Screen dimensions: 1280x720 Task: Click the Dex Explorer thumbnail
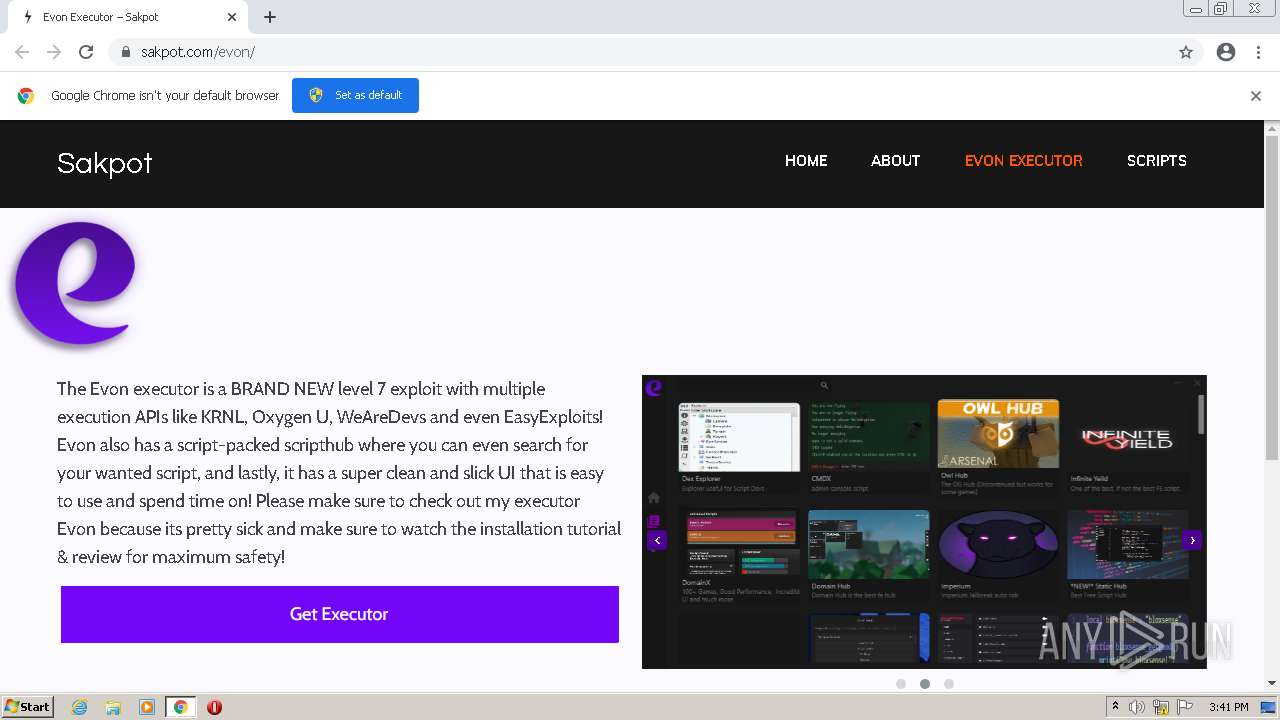click(x=739, y=436)
